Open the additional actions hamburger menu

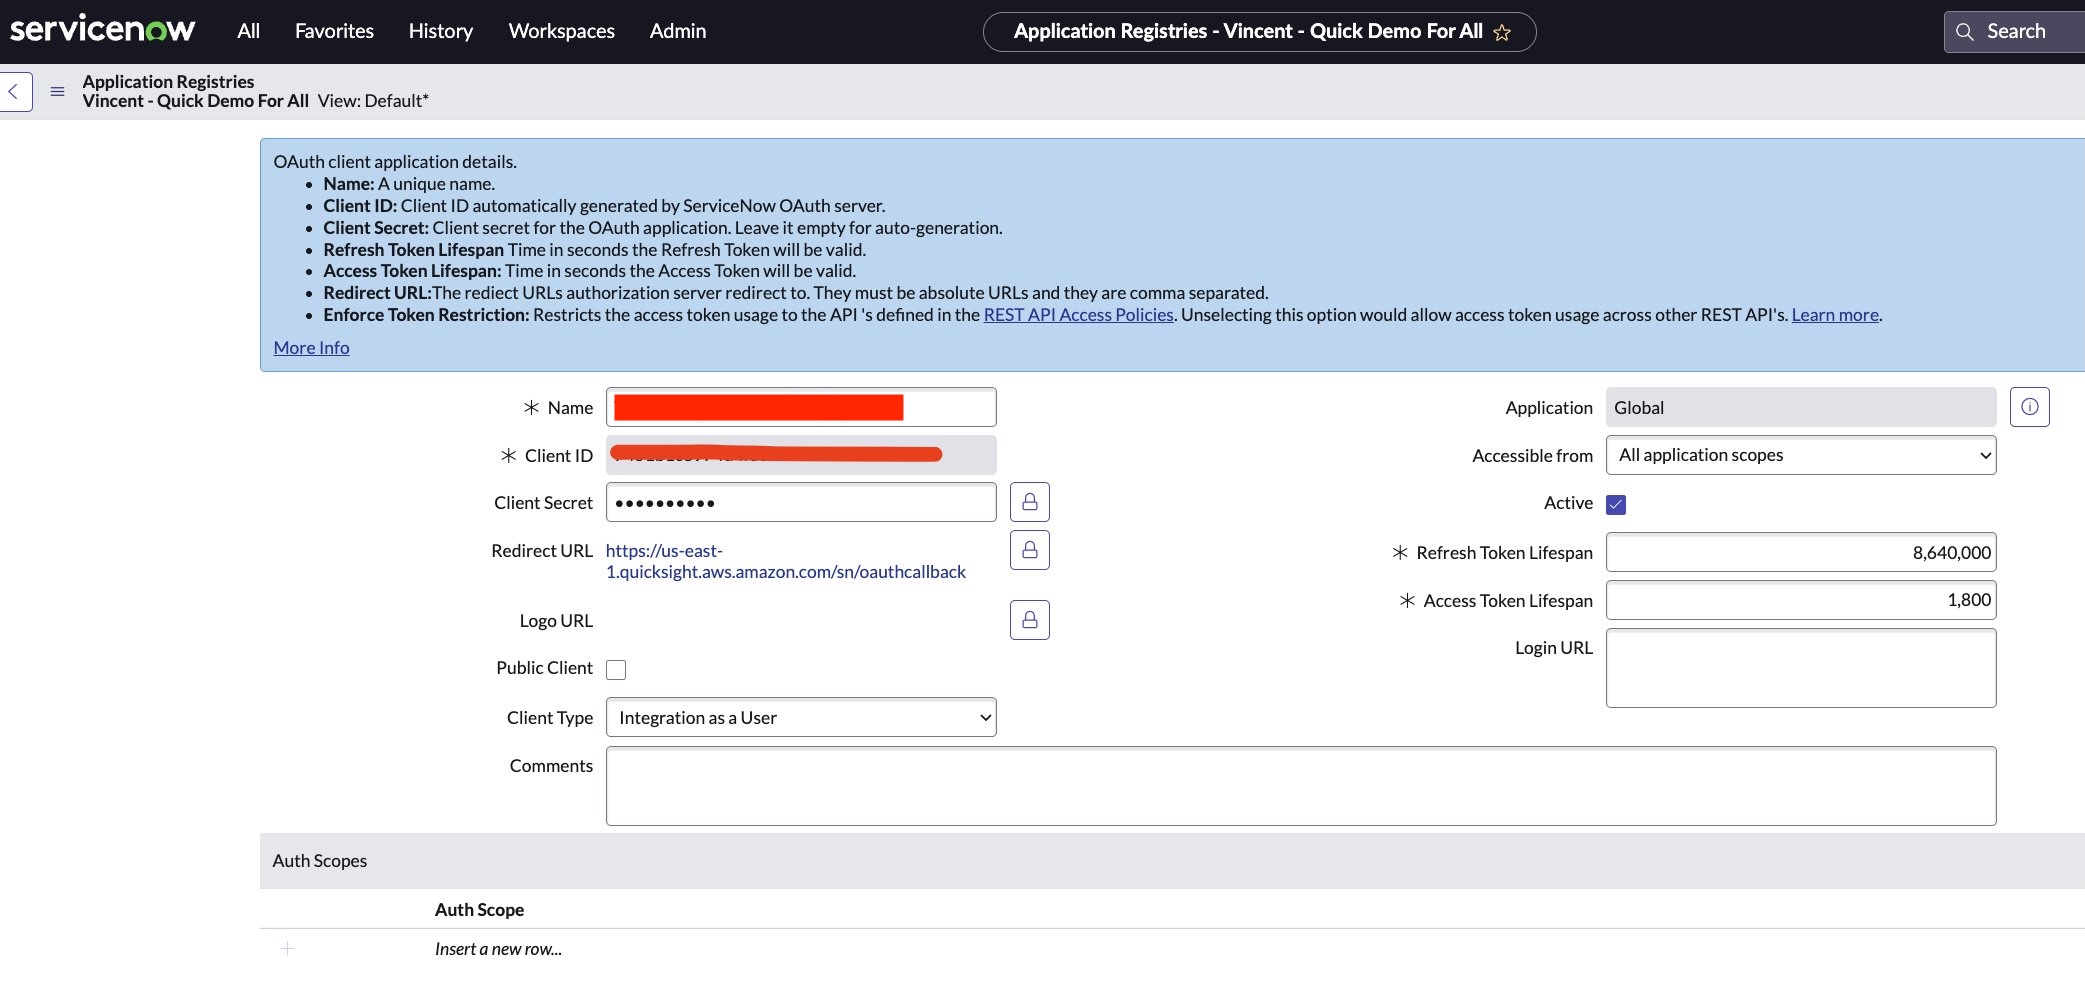[x=57, y=91]
